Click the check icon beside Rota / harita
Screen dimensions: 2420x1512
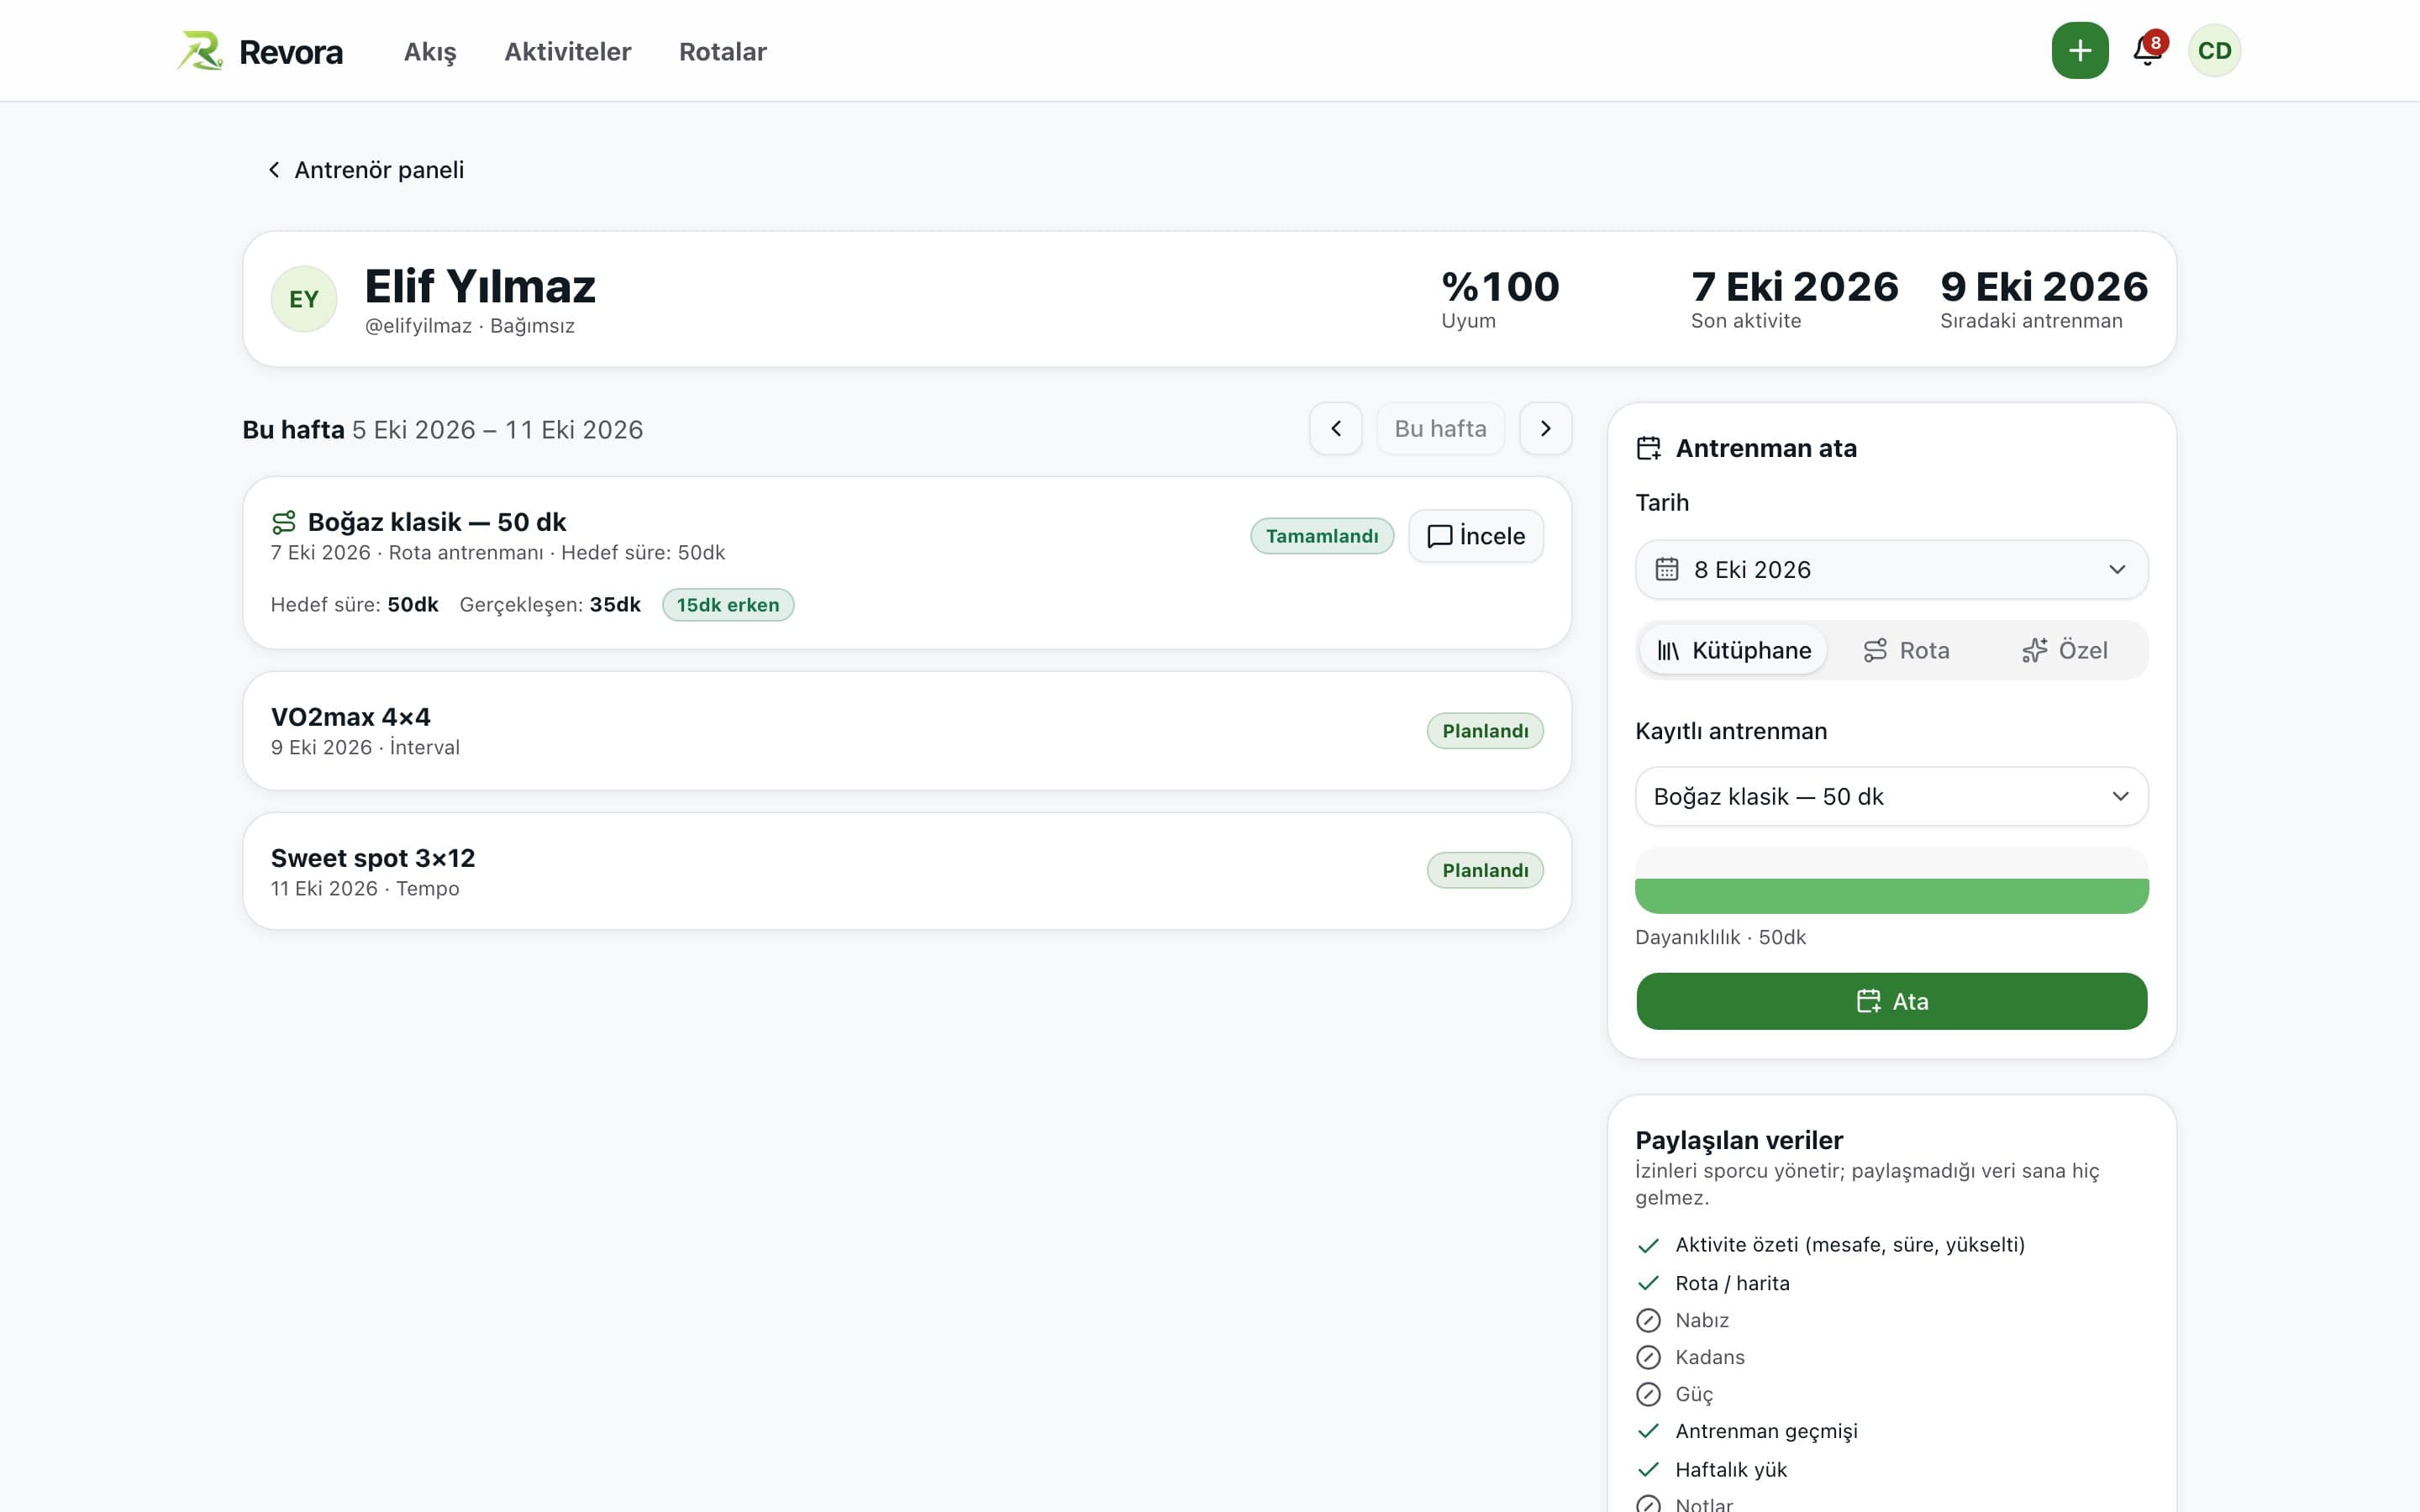click(1648, 1283)
